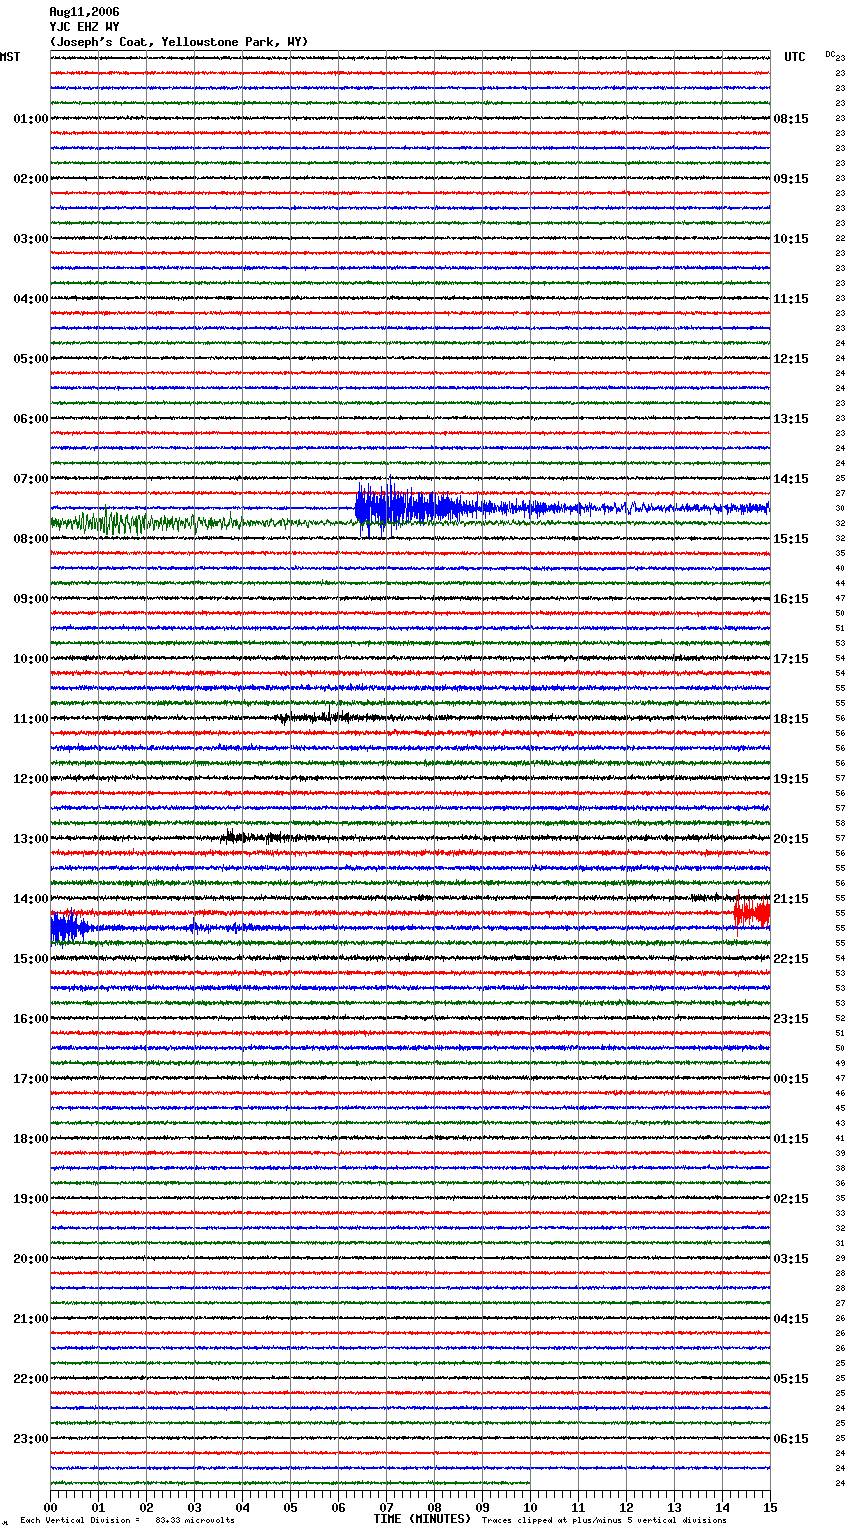Click the 15 minute tick label

[769, 1506]
